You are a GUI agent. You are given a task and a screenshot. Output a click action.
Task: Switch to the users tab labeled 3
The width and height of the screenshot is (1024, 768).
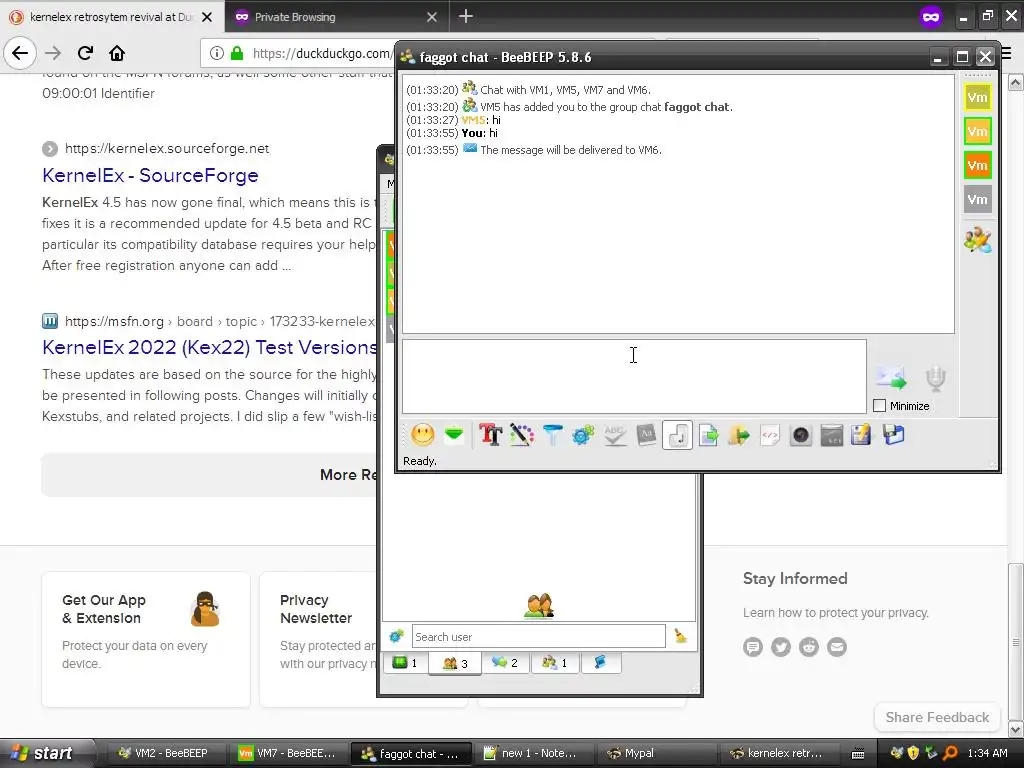[x=455, y=664]
